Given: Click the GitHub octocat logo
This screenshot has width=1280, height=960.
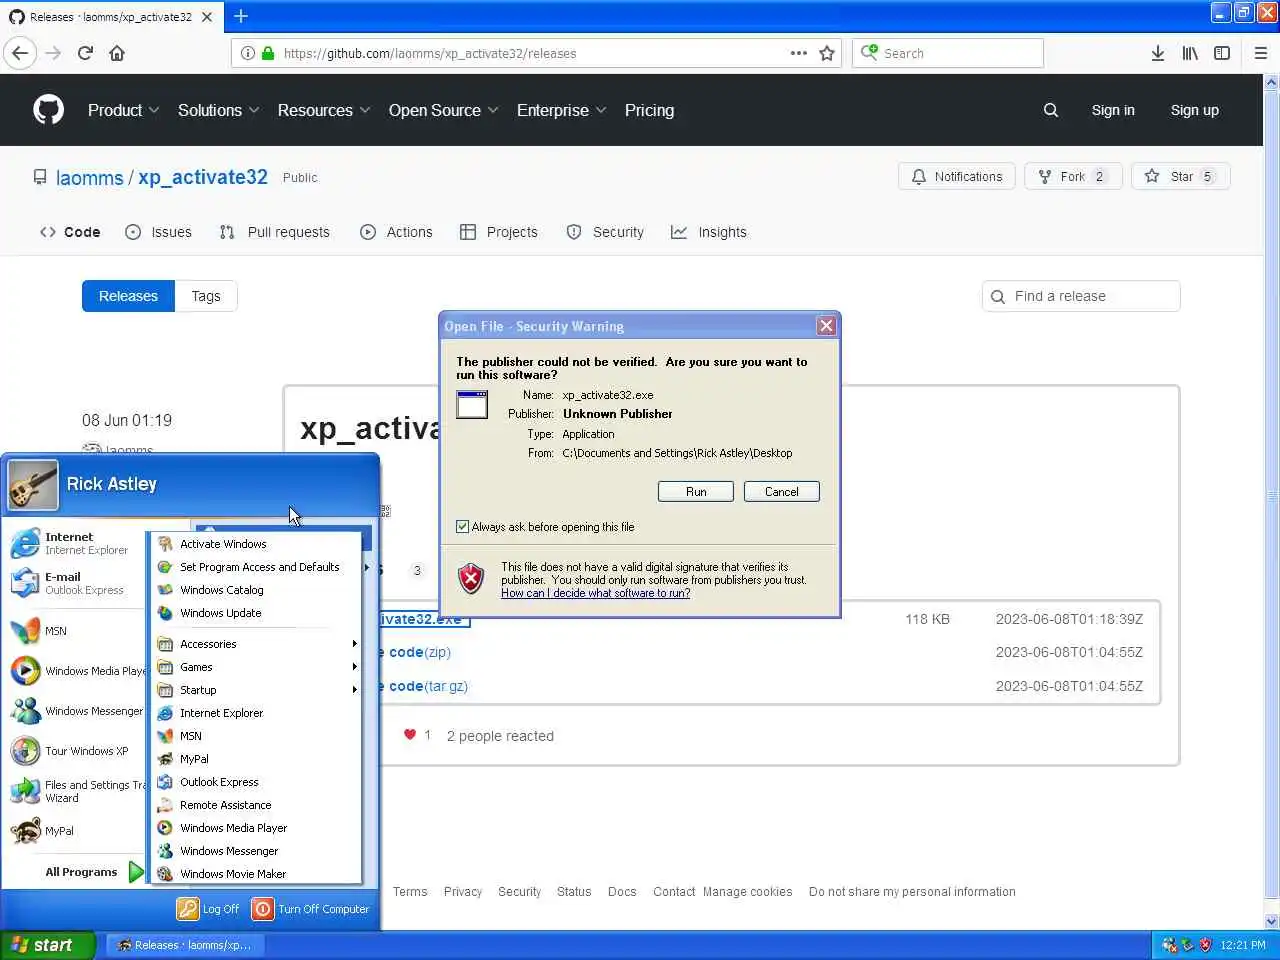Looking at the screenshot, I should point(48,110).
